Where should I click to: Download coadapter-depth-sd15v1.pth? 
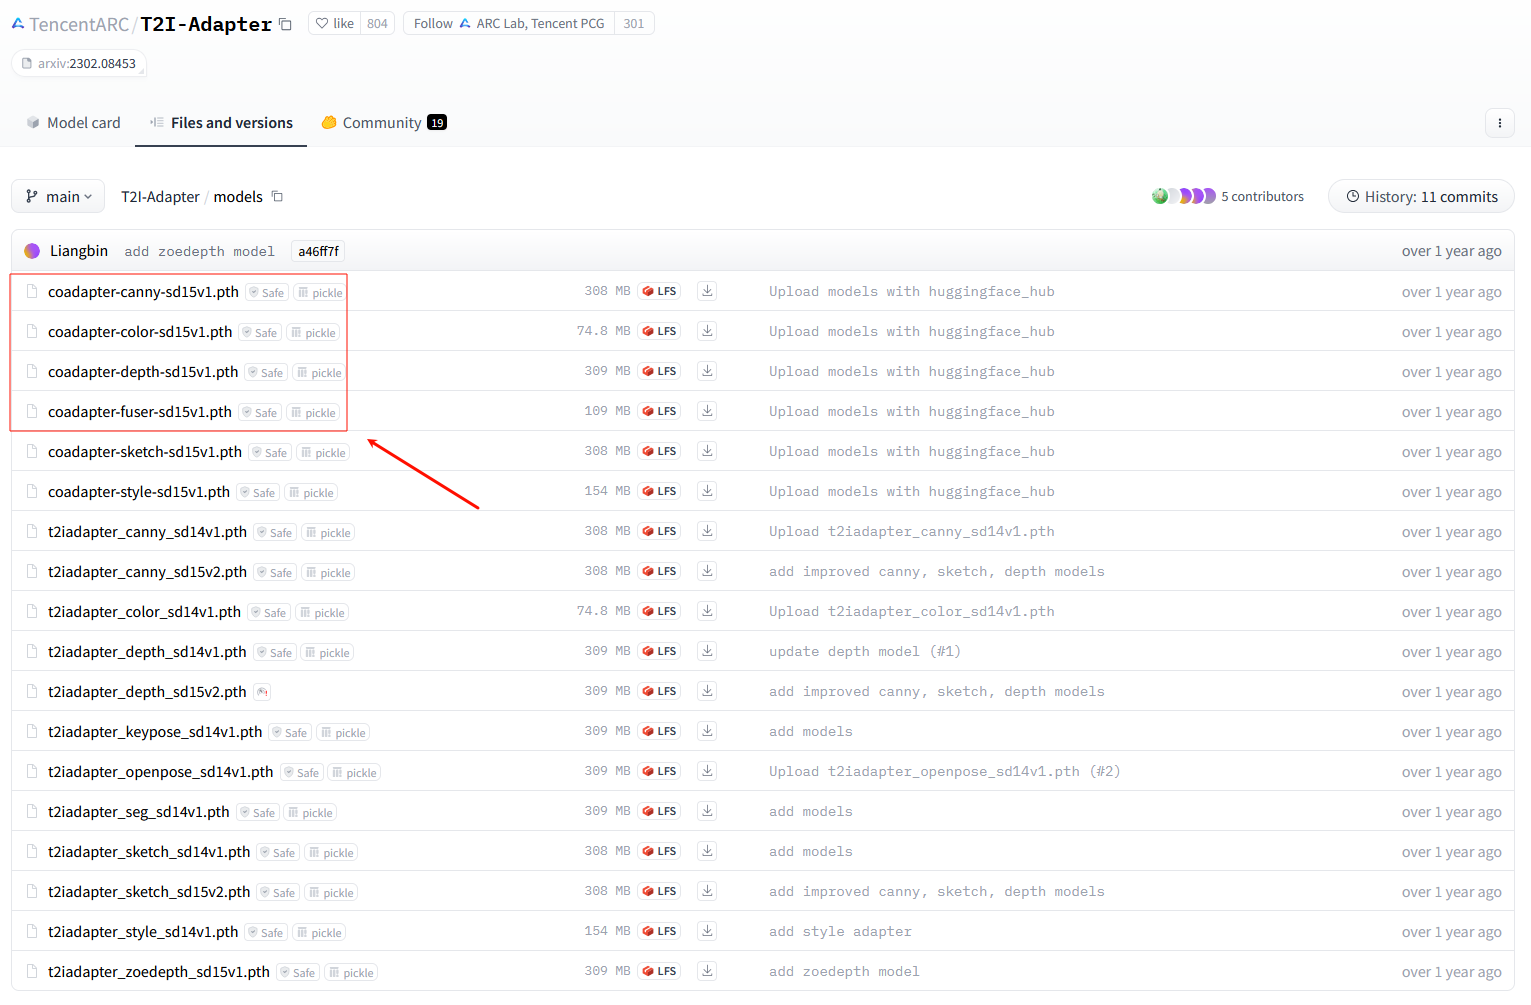707,371
